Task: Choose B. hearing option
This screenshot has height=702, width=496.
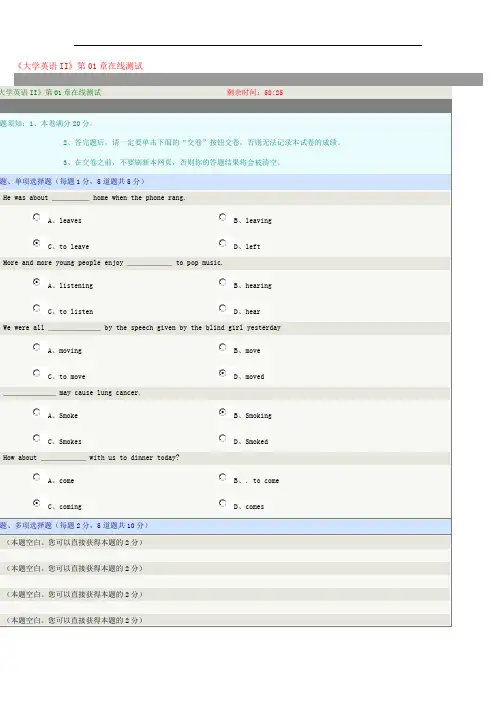Action: tap(222, 282)
